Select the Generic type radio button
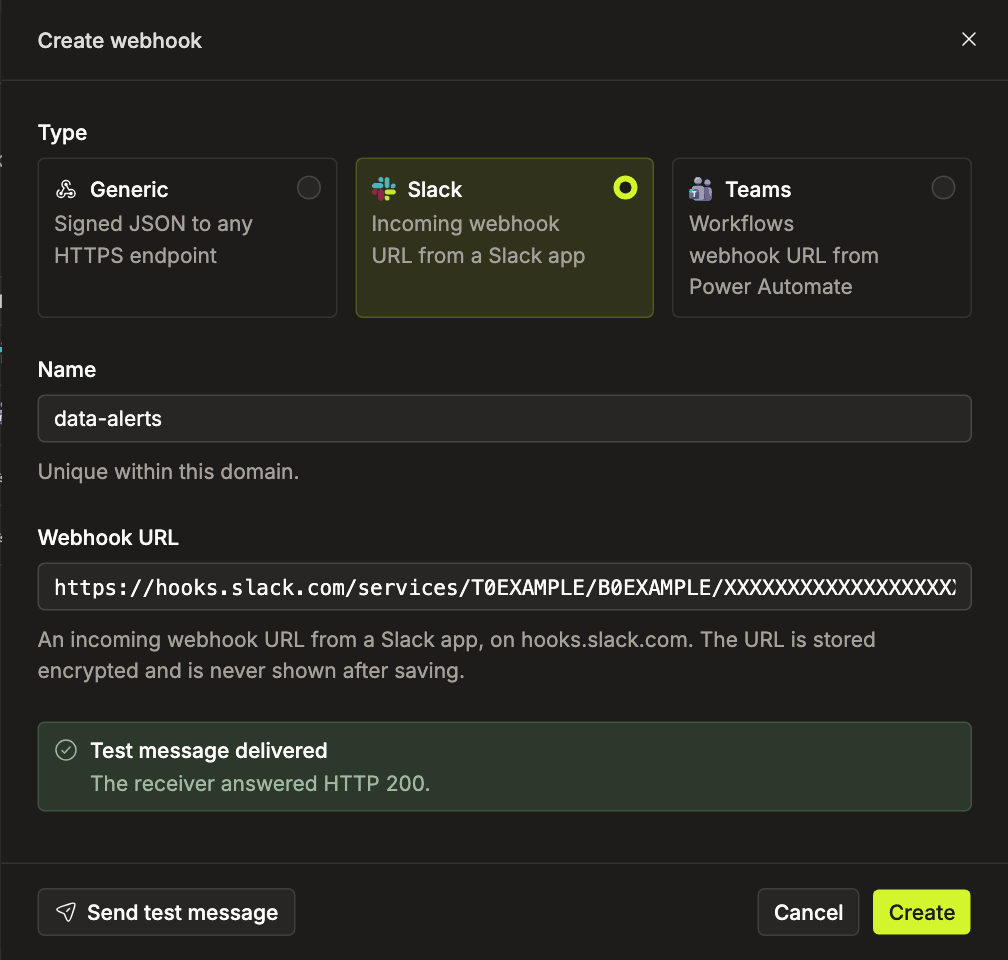The image size is (1008, 960). [309, 188]
